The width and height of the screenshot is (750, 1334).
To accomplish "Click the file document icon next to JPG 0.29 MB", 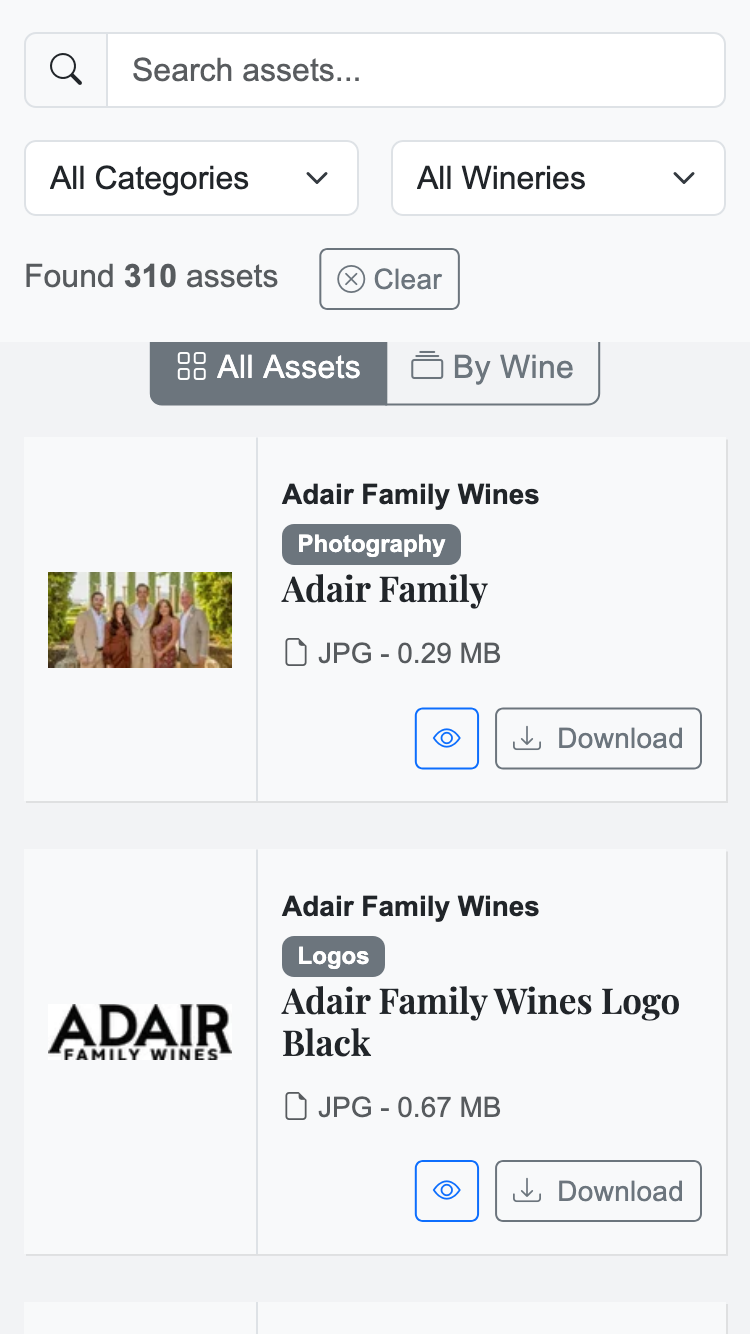I will point(296,651).
